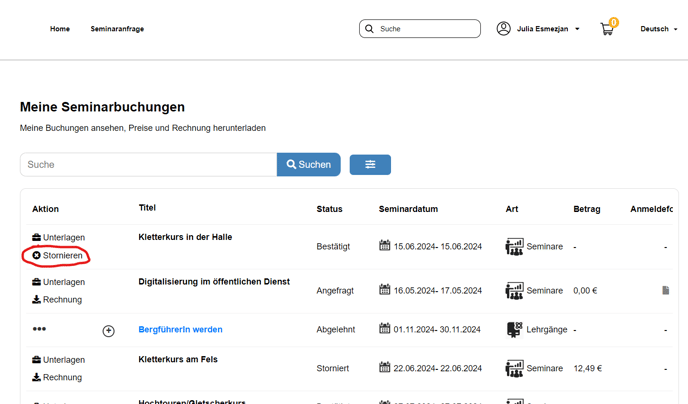Click calendar icon for Kletterkurs in der Halle
The image size is (688, 404).
[385, 246]
